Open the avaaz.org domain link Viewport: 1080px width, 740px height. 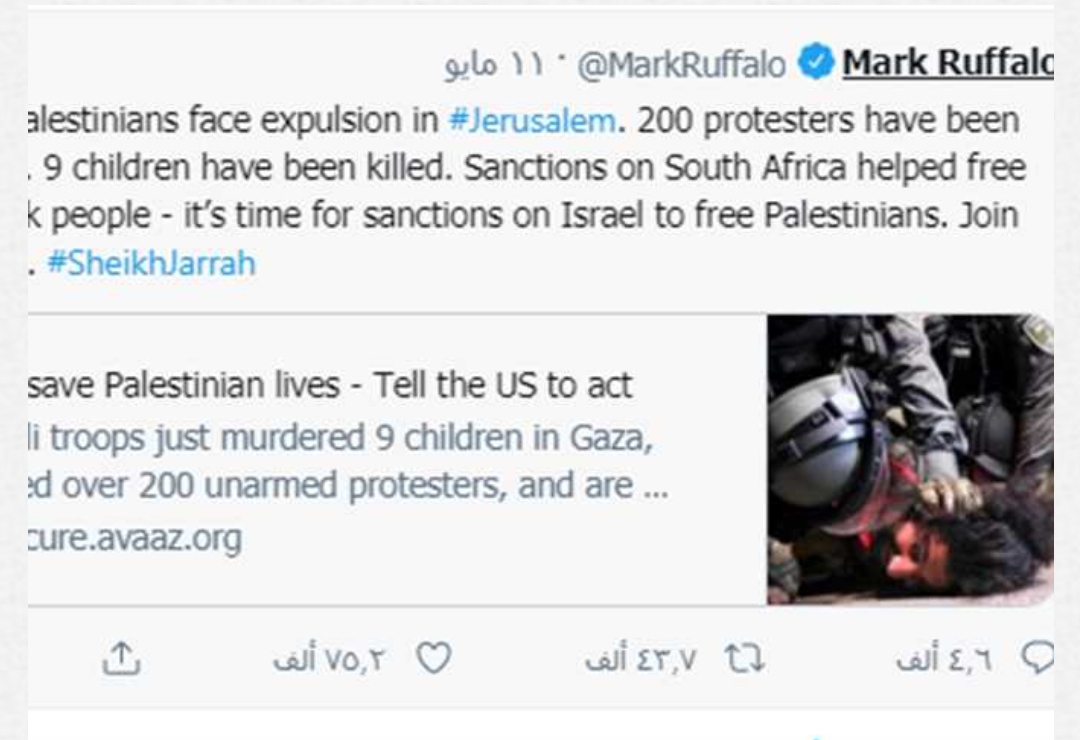click(x=135, y=538)
